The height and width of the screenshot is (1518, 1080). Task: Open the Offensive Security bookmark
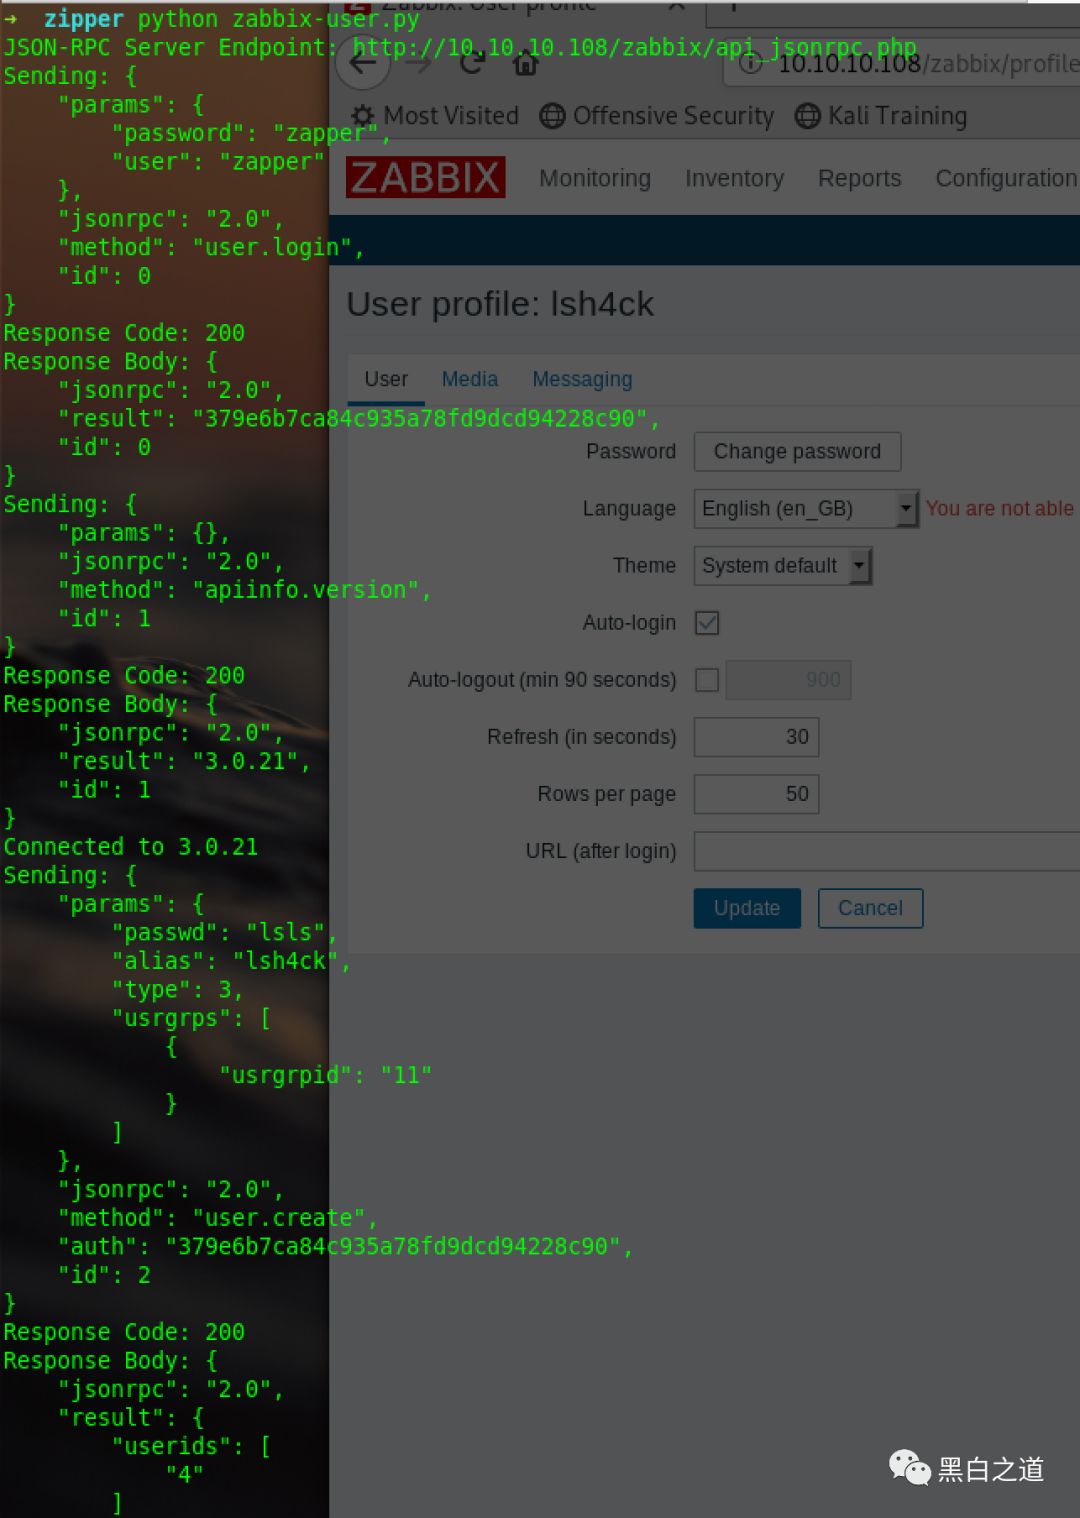656,116
